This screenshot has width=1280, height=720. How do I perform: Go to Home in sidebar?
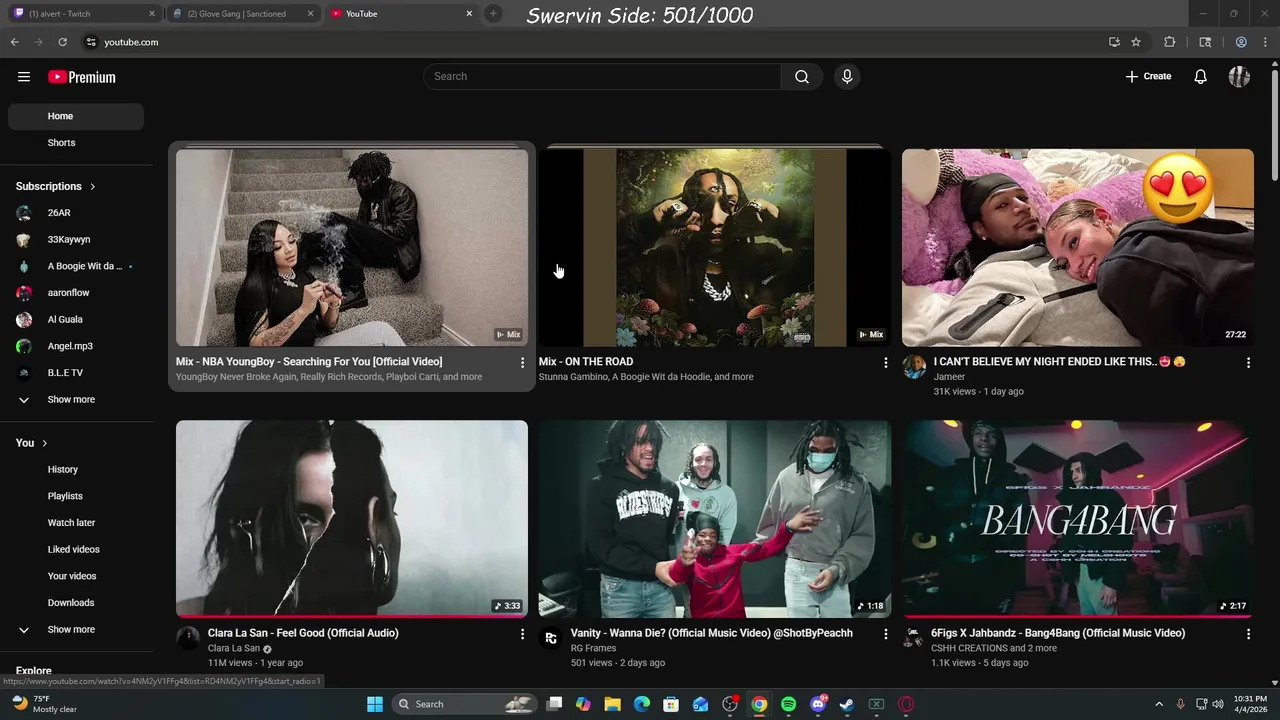click(x=76, y=116)
